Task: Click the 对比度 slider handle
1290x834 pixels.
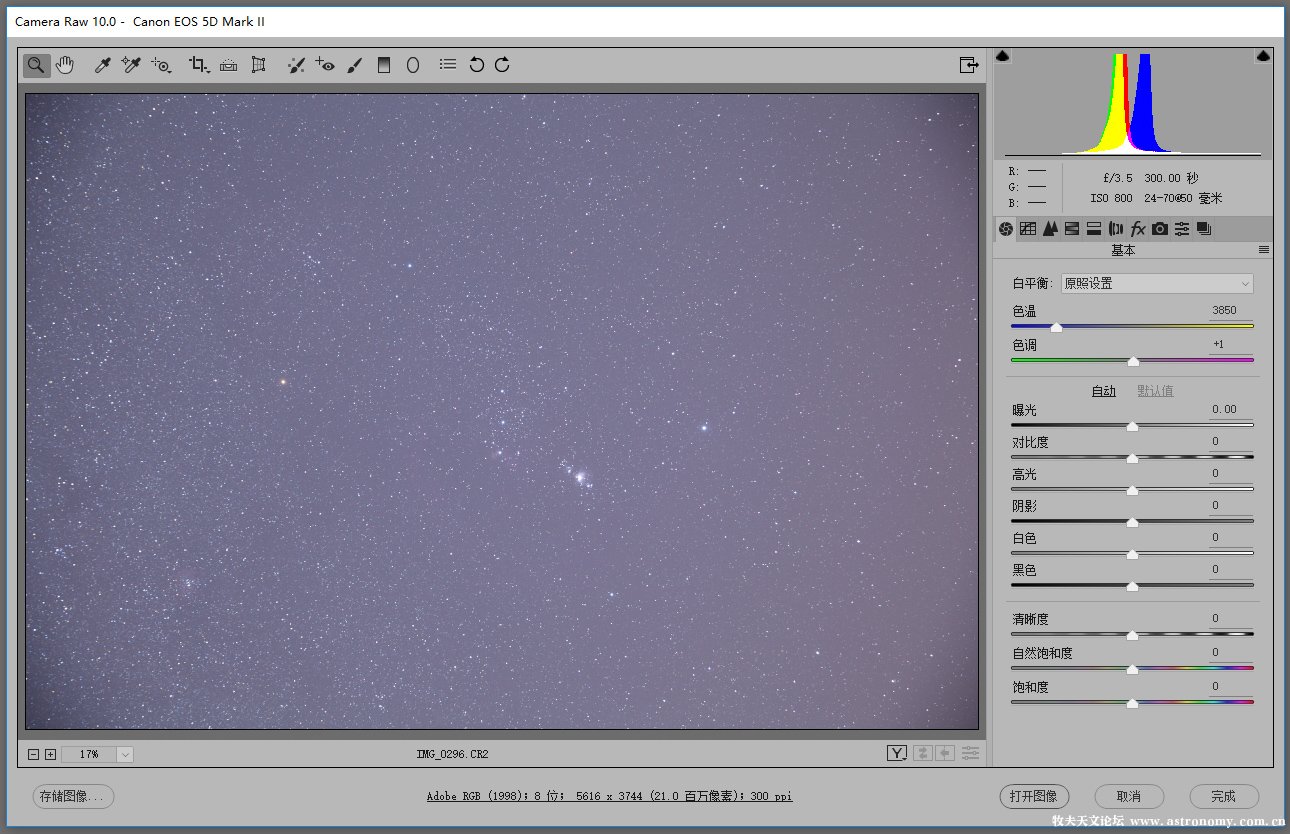Action: [1132, 458]
